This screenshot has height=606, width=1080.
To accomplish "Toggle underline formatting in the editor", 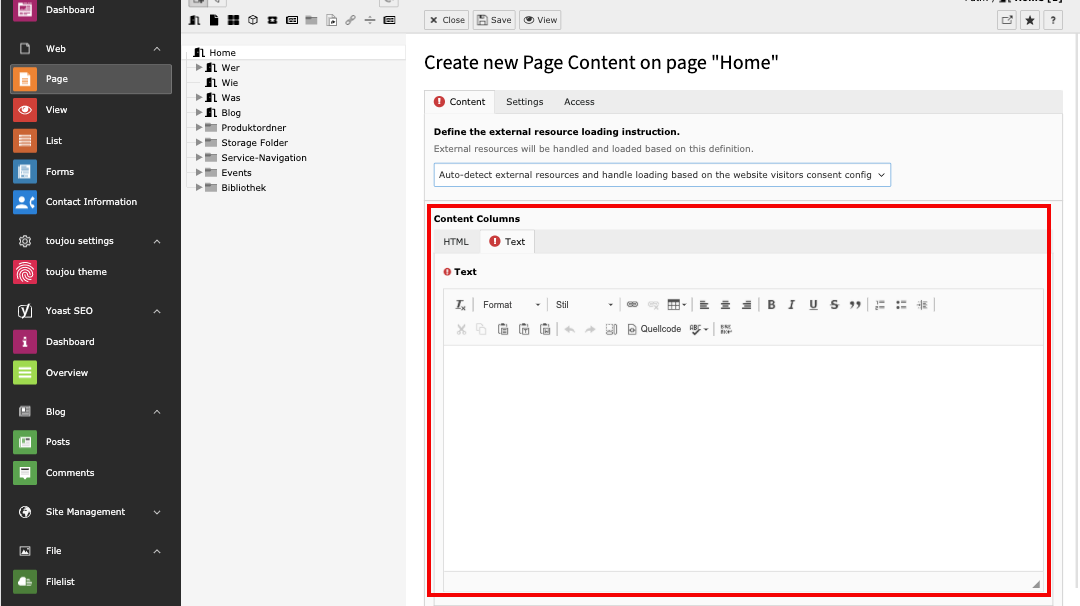I will tap(813, 305).
